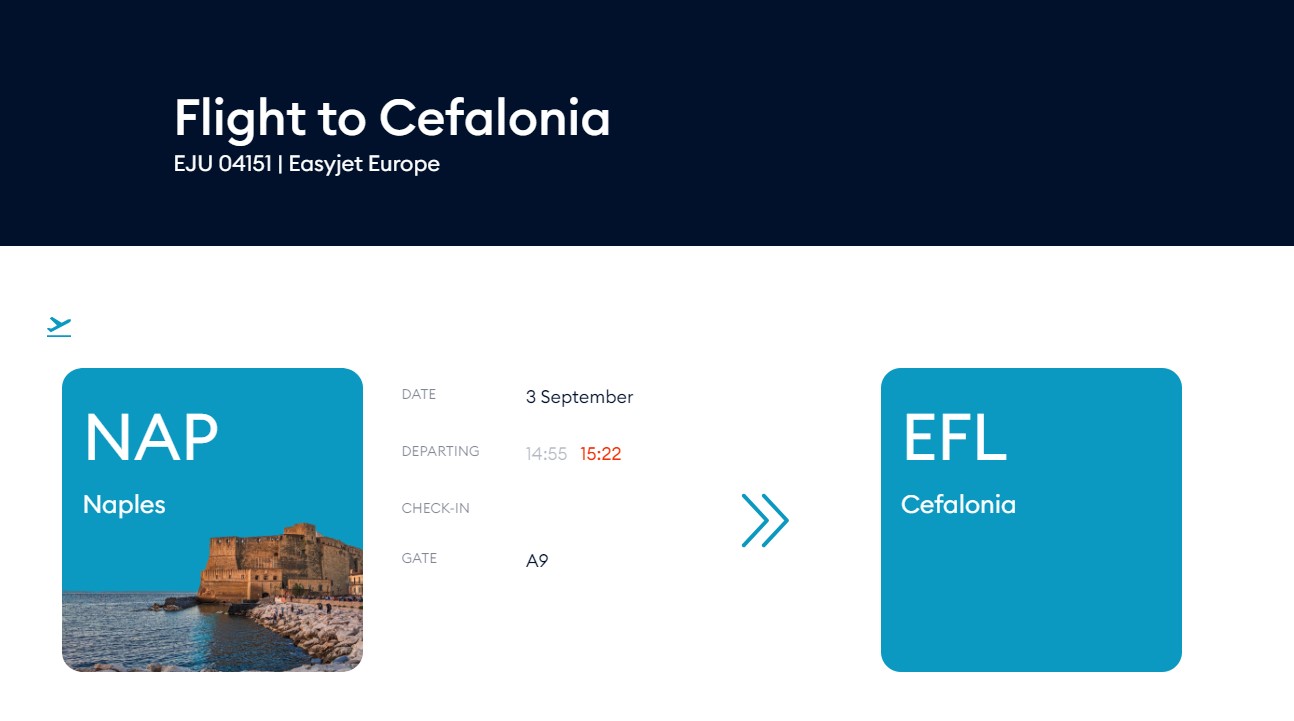Viewport: 1294px width, 721px height.
Task: Select the EFL airport code
Action: point(954,438)
